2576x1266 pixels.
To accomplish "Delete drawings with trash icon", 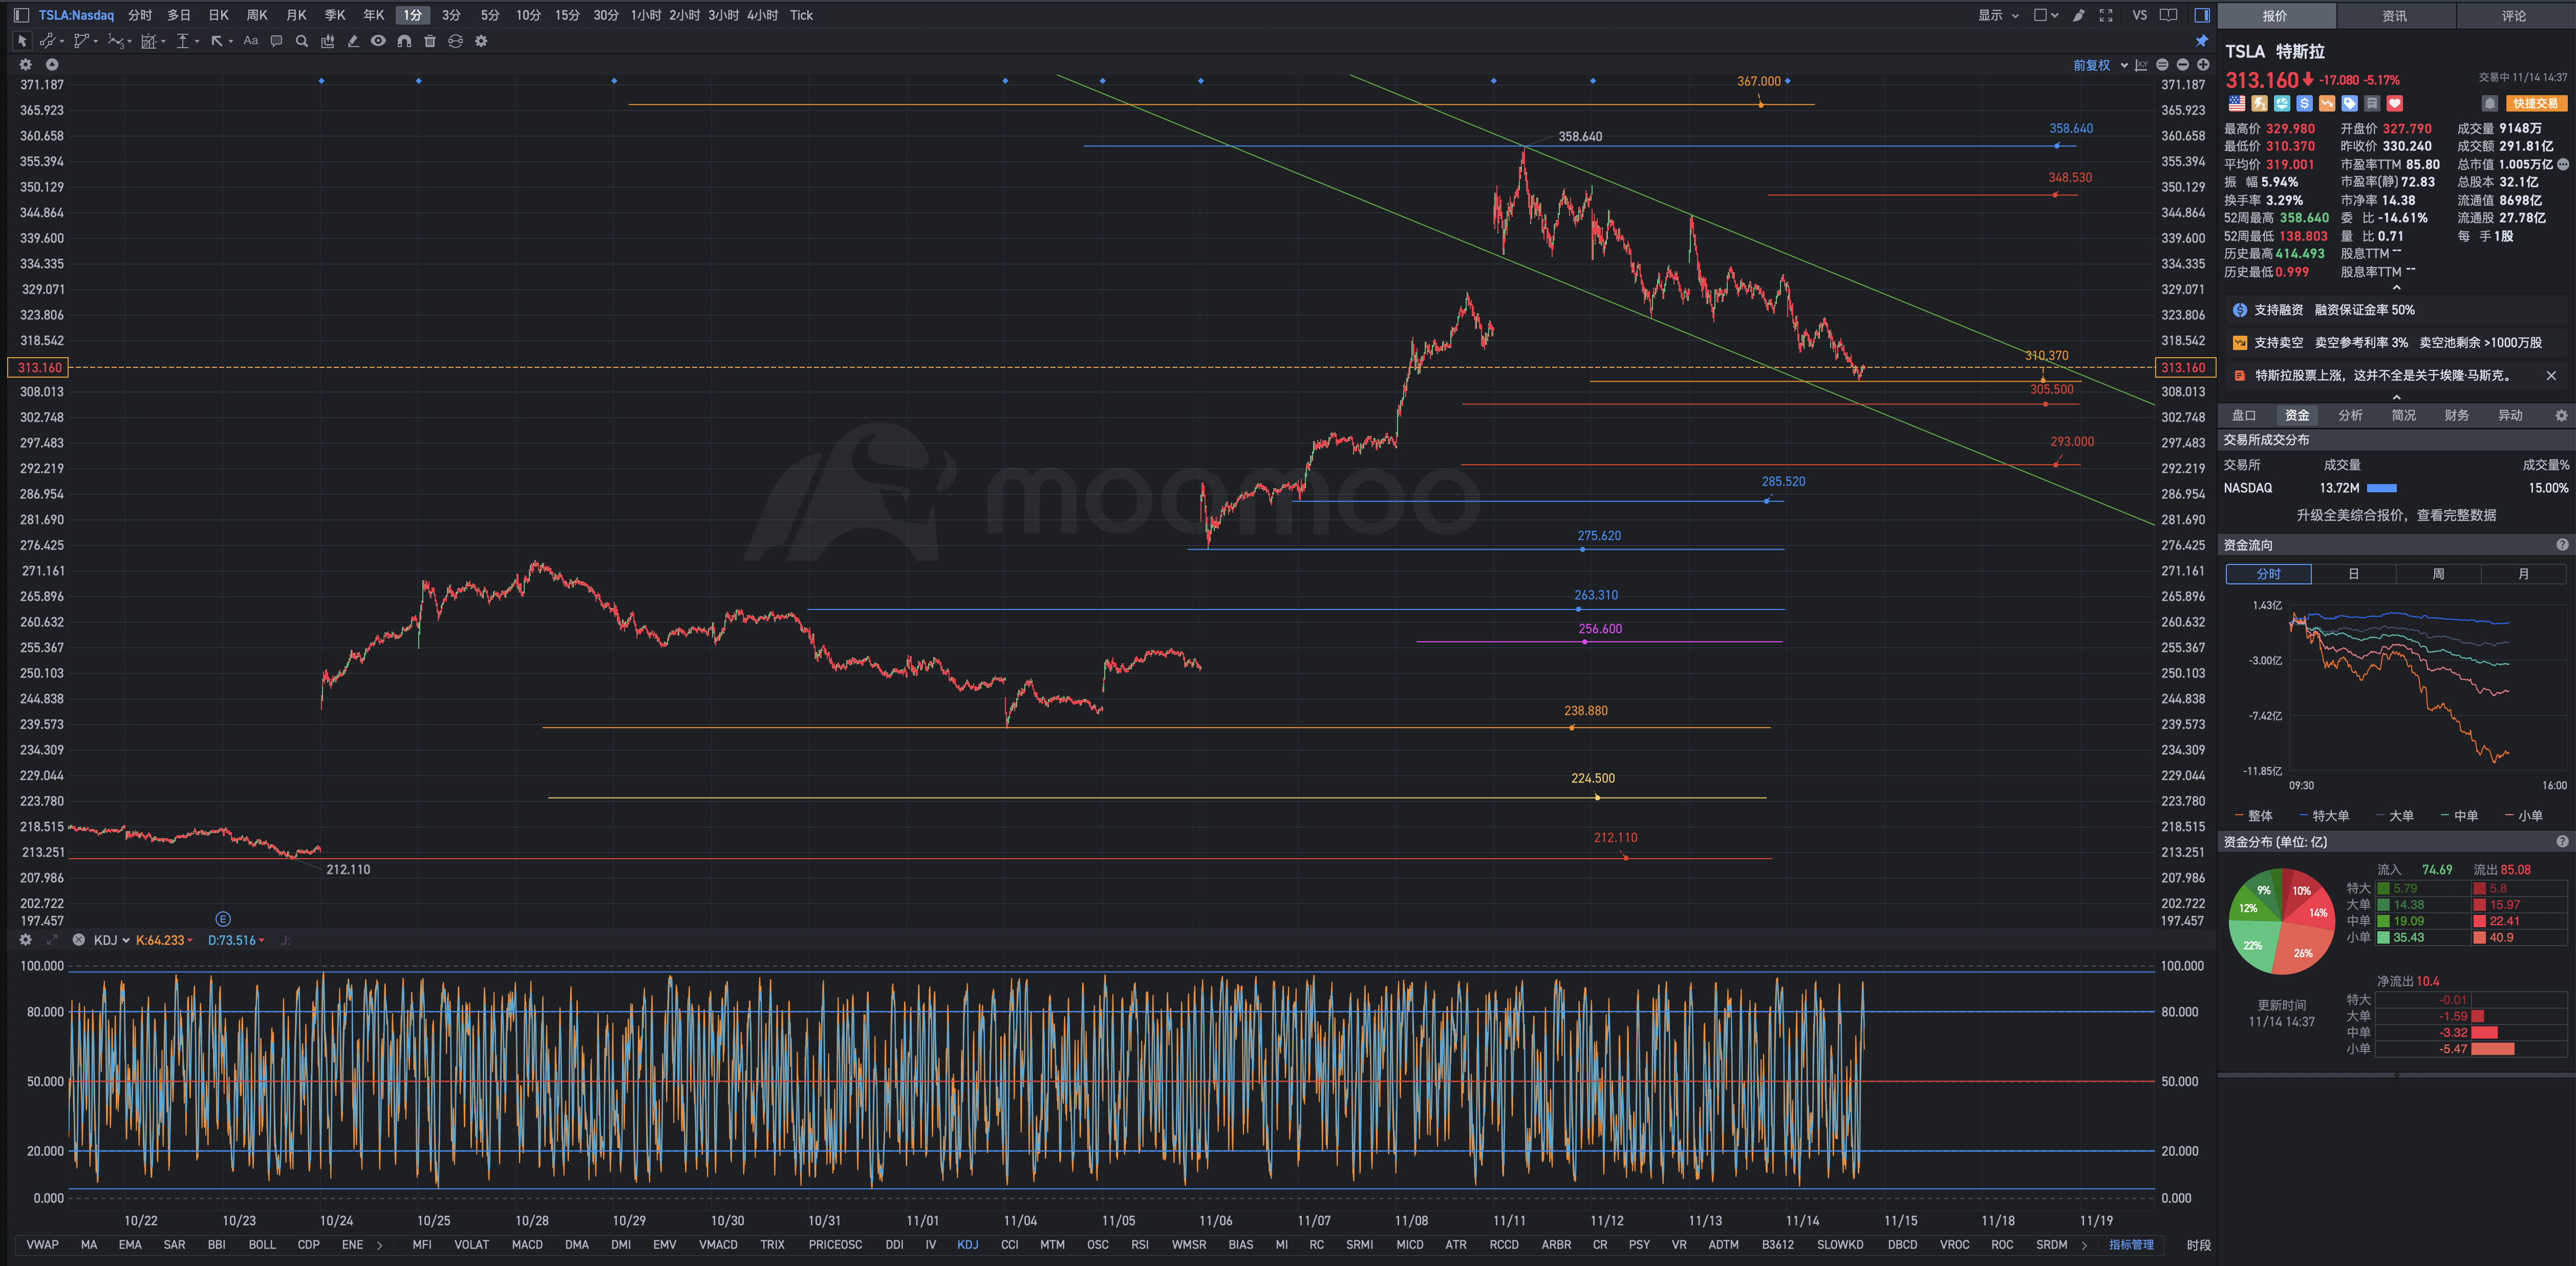I will click(x=430, y=41).
